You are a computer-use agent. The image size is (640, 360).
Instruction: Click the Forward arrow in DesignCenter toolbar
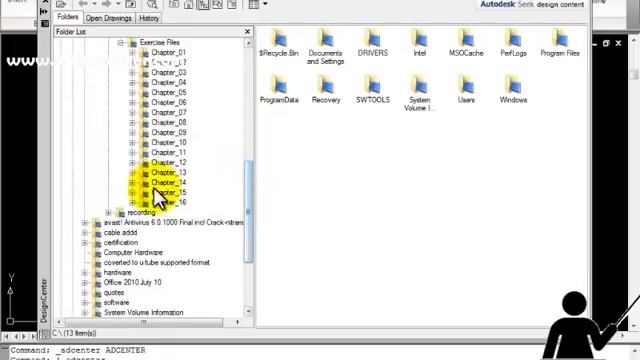pyautogui.click(x=107, y=4)
